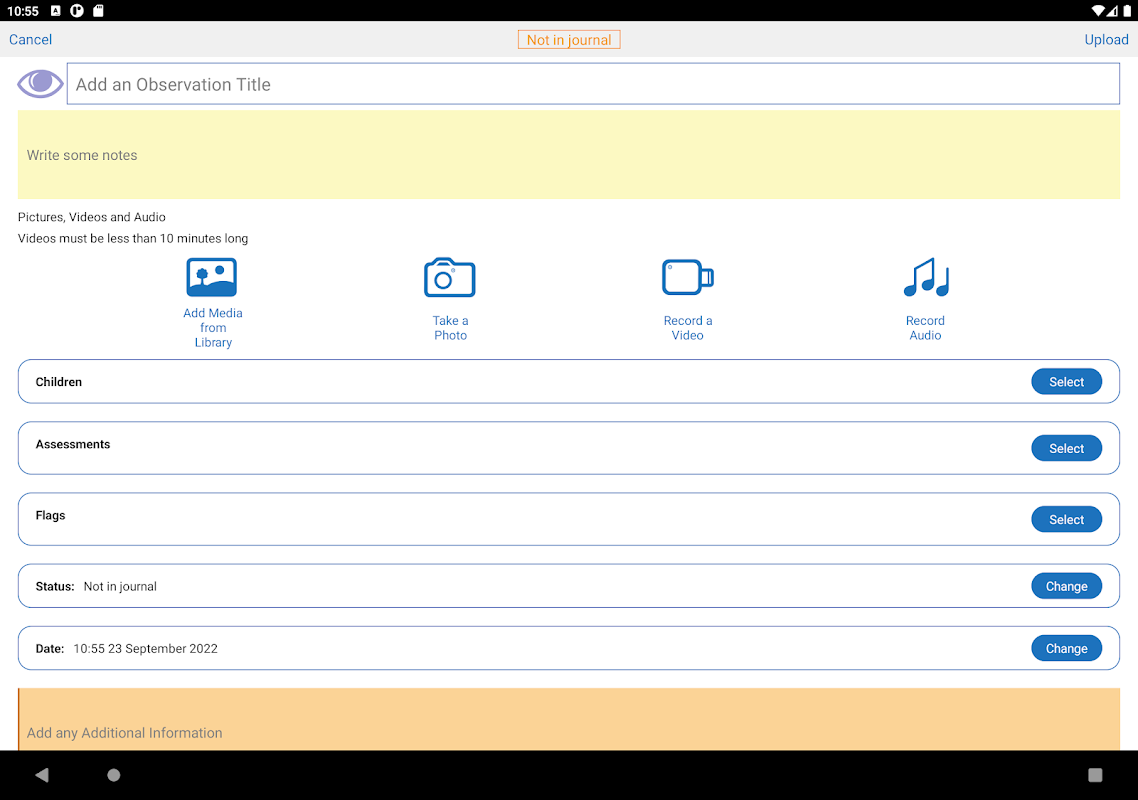Tap the Children label

coord(59,382)
